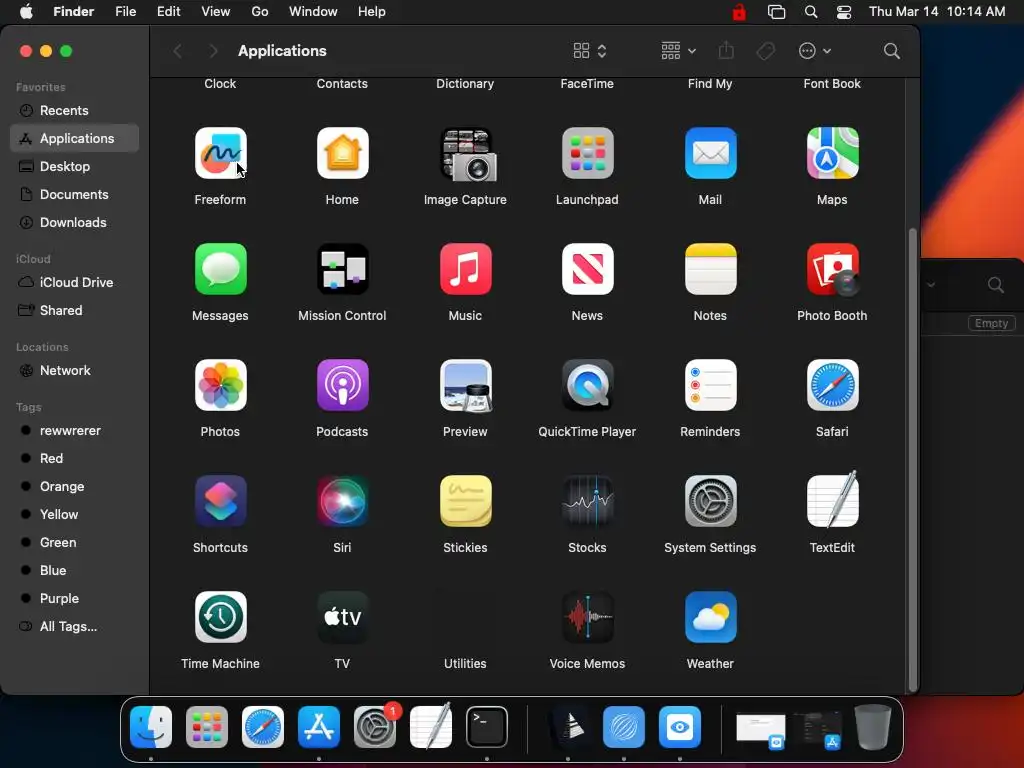Click the Photos app icon

220,385
